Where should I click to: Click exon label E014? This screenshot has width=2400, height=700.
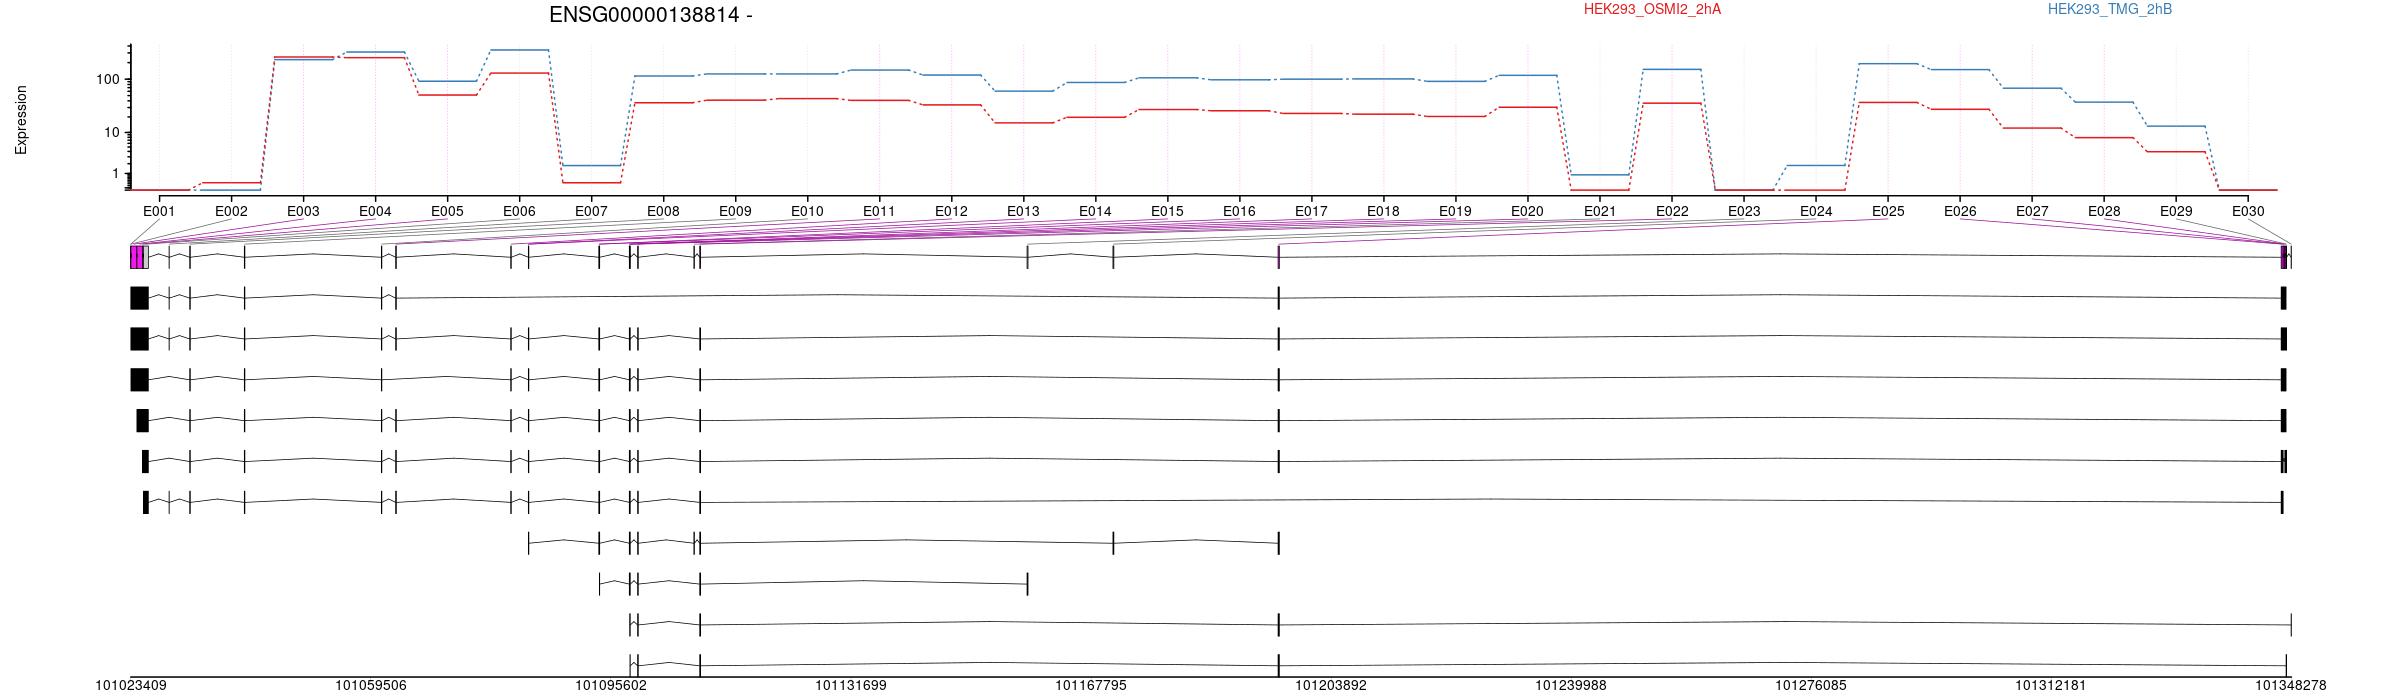(x=1095, y=211)
